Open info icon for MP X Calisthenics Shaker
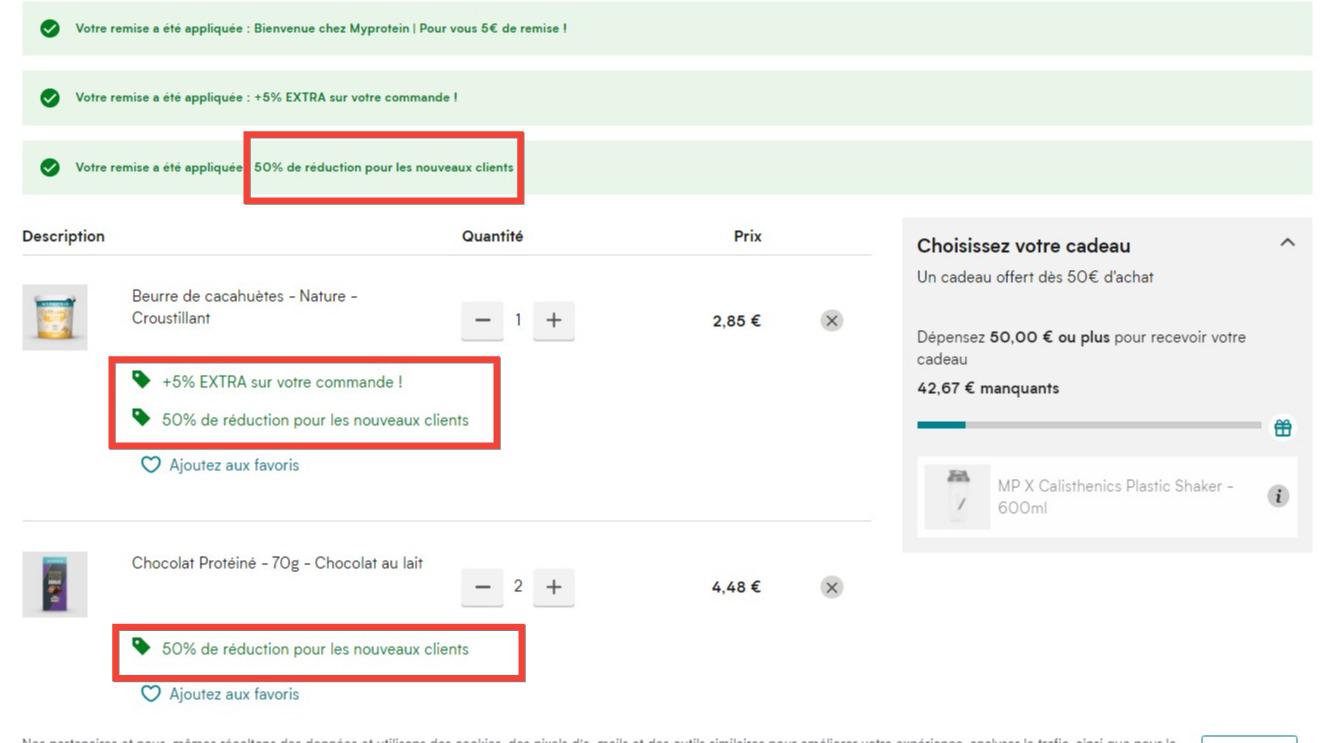The width and height of the screenshot is (1342, 743). pyautogui.click(x=1277, y=497)
